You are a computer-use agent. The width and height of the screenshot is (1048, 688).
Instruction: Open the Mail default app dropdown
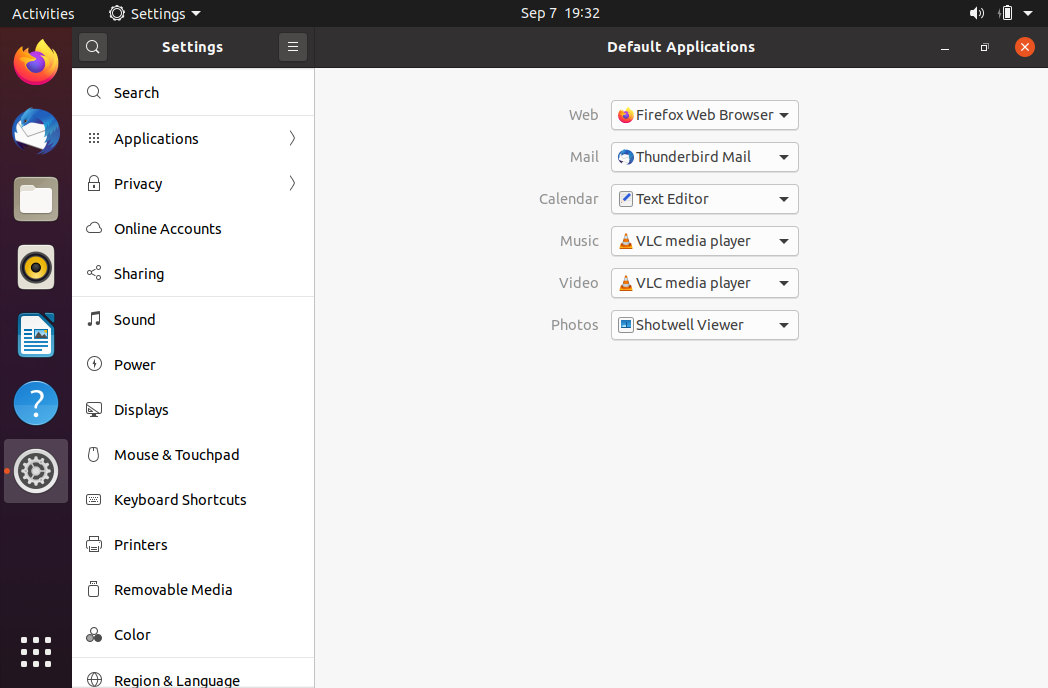tap(704, 157)
